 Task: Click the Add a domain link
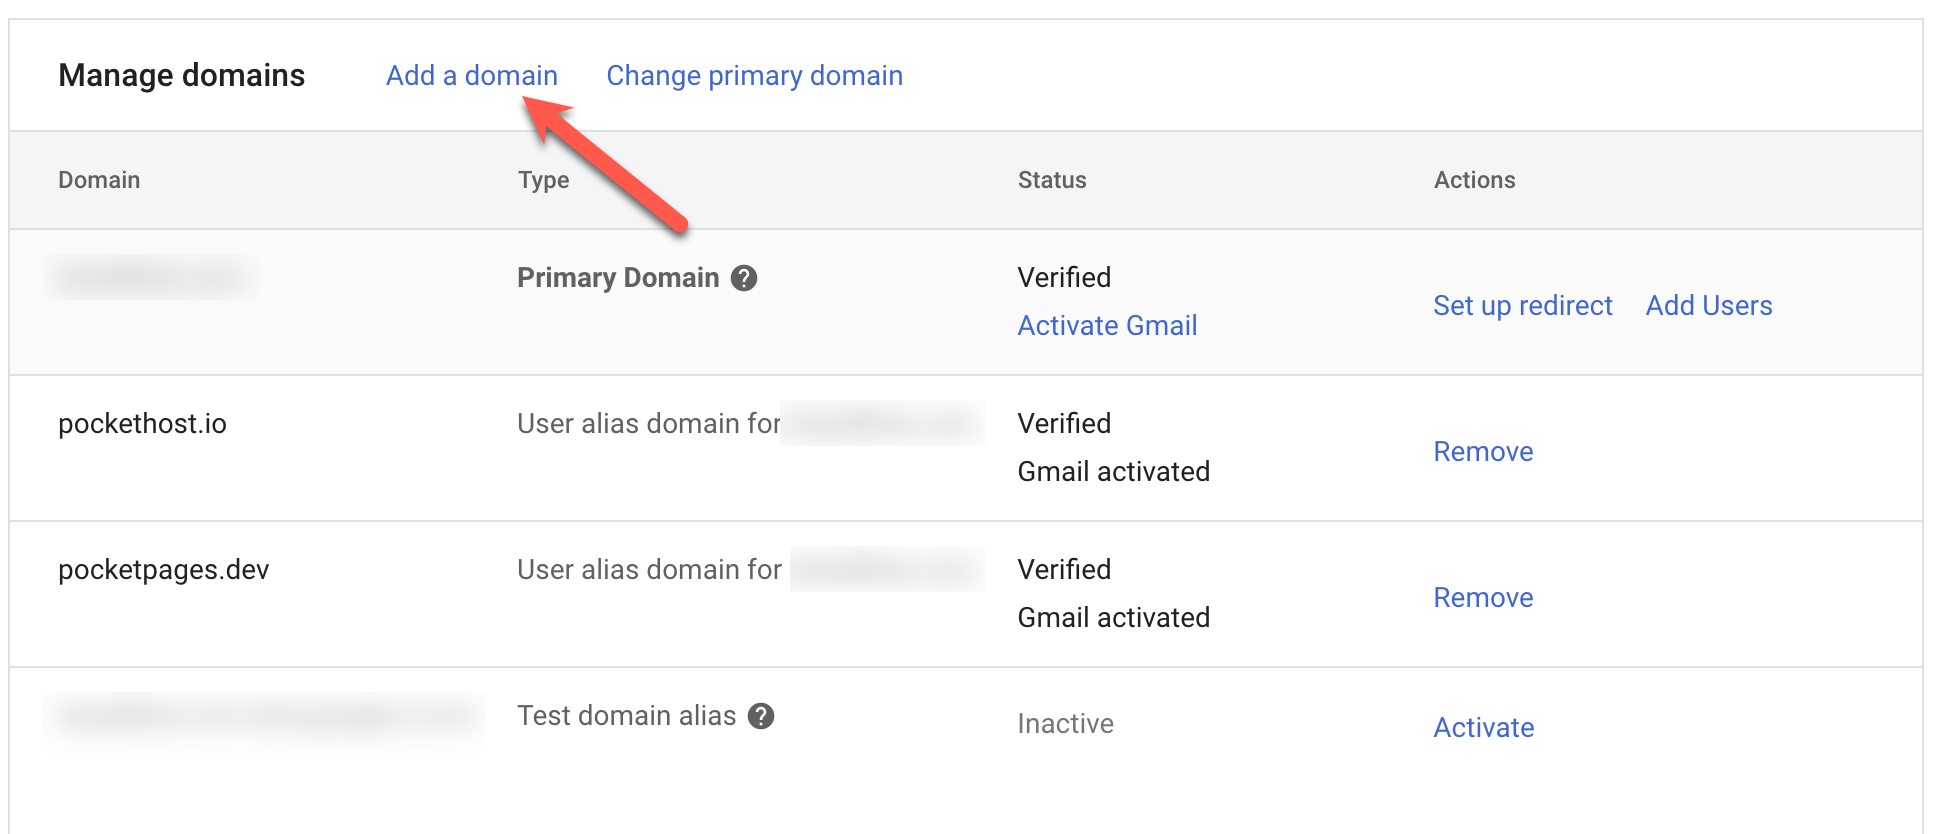tap(471, 76)
